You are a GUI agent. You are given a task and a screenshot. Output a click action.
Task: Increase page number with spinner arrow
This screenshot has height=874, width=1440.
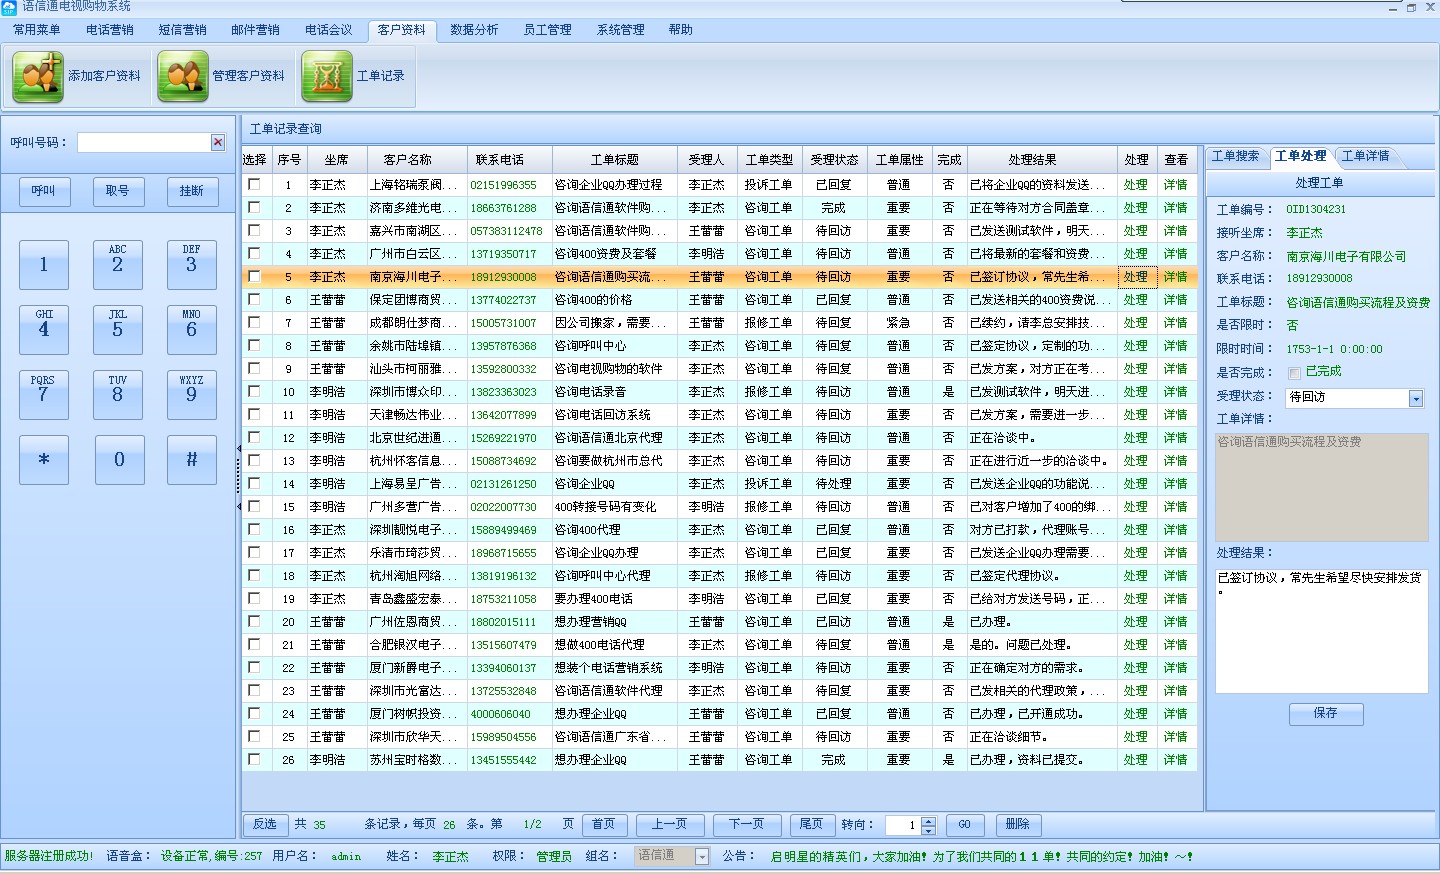pos(929,820)
